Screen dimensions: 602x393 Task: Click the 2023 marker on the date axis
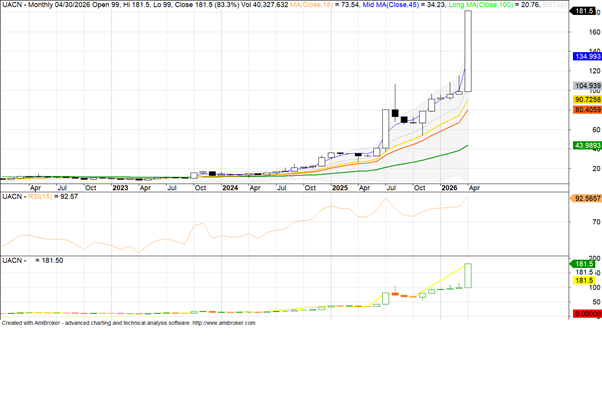120,188
